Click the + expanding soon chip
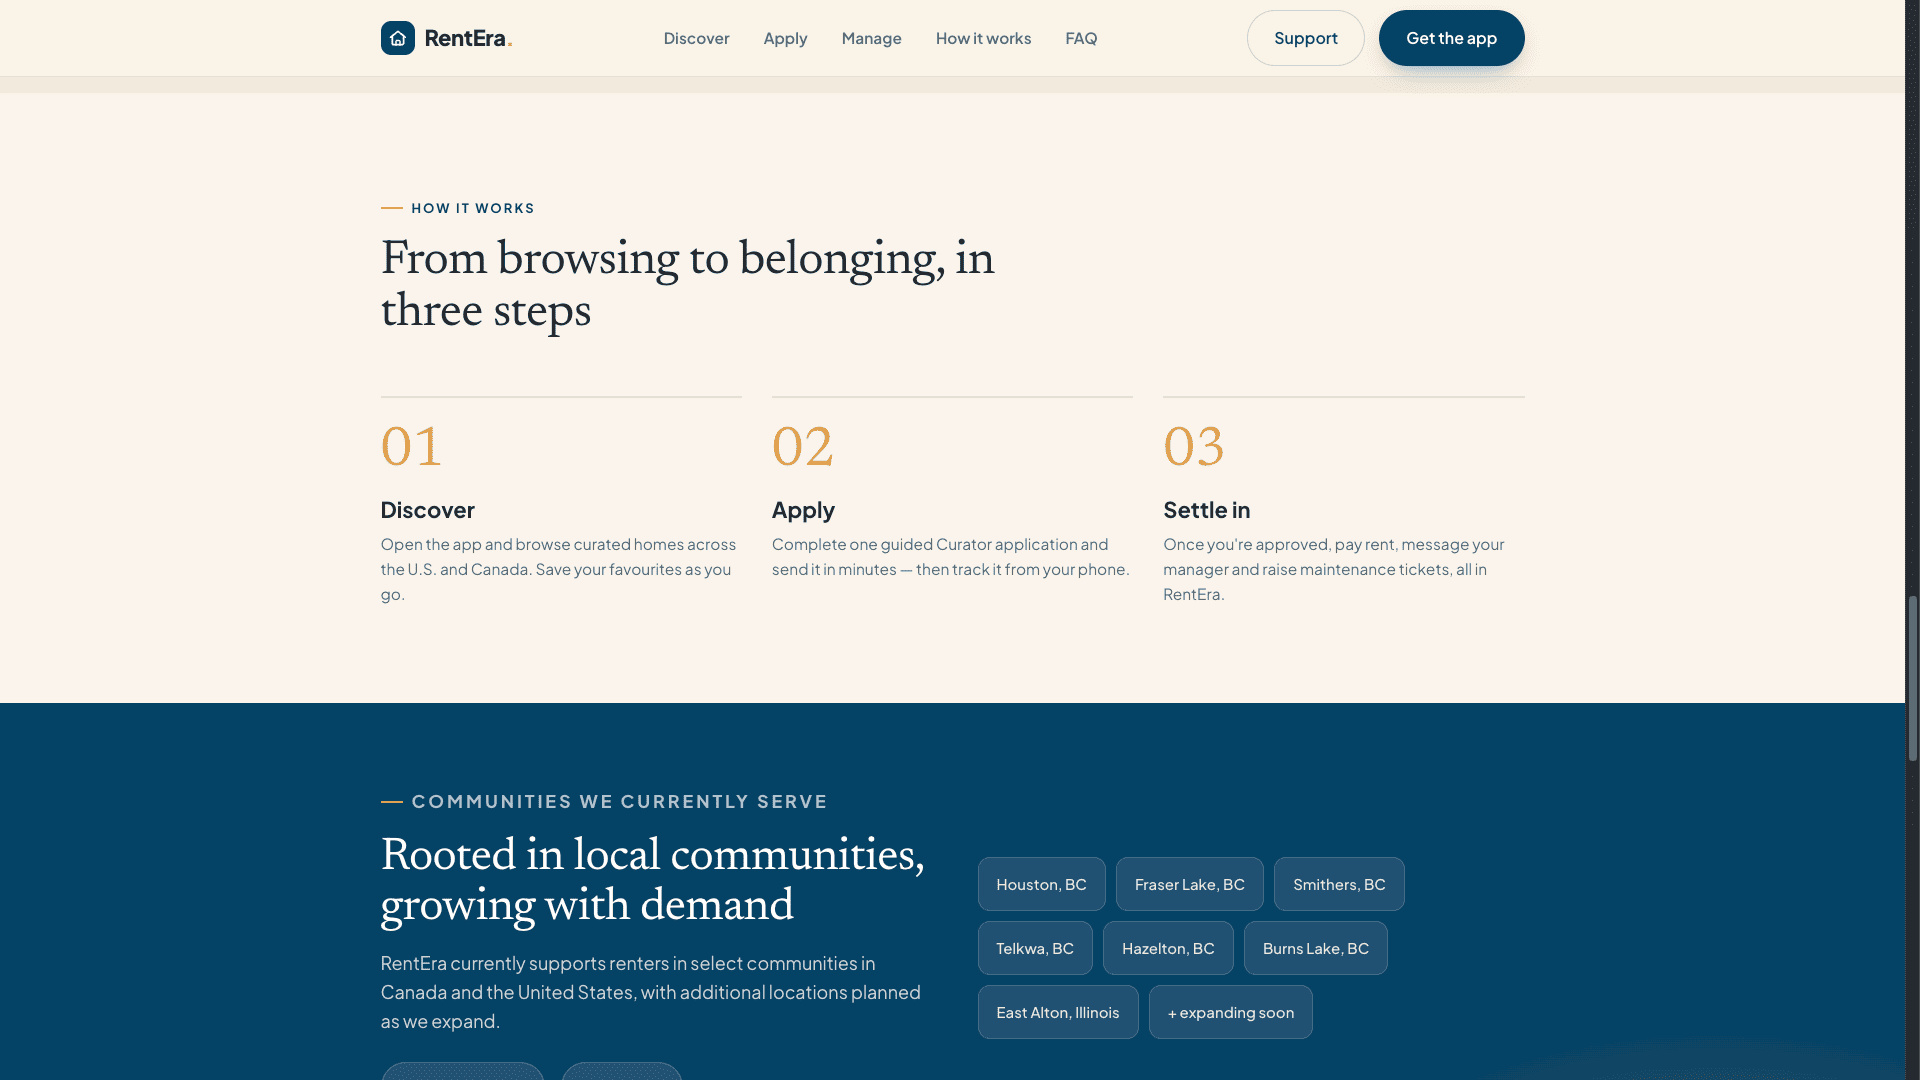The height and width of the screenshot is (1080, 1920). point(1230,1012)
